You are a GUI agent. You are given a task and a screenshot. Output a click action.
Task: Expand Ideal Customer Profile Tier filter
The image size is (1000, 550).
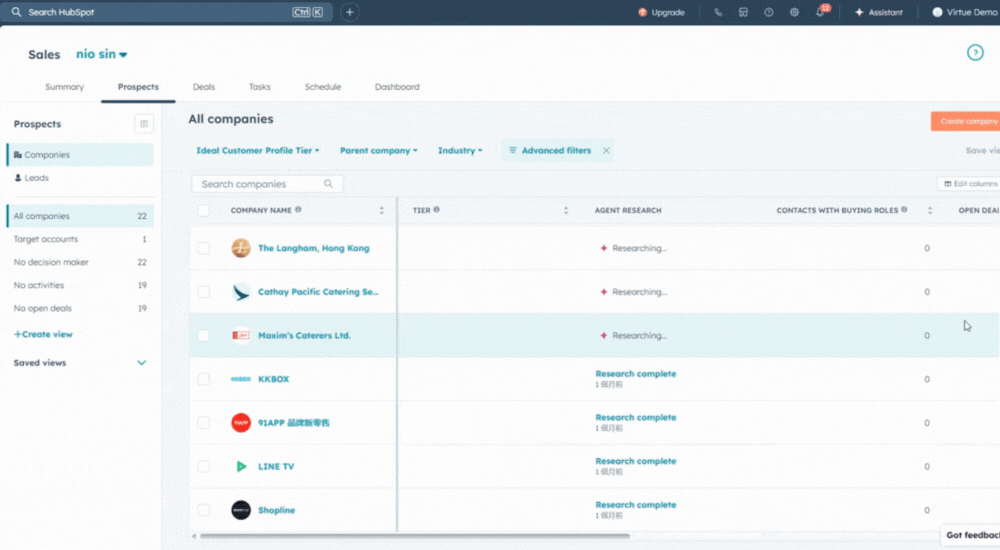257,150
